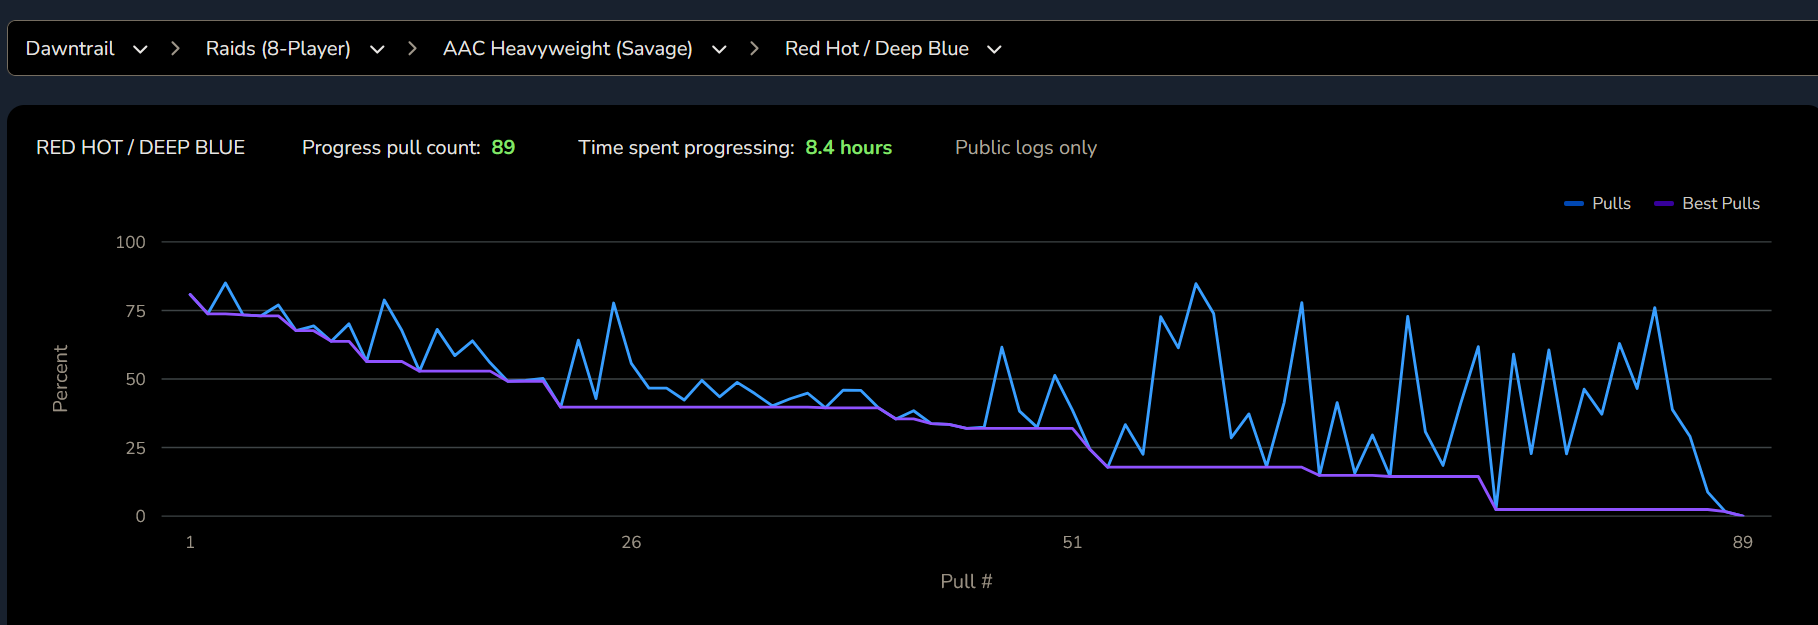This screenshot has height=625, width=1818.
Task: Toggle the Pulls series in legend
Action: tap(1597, 203)
